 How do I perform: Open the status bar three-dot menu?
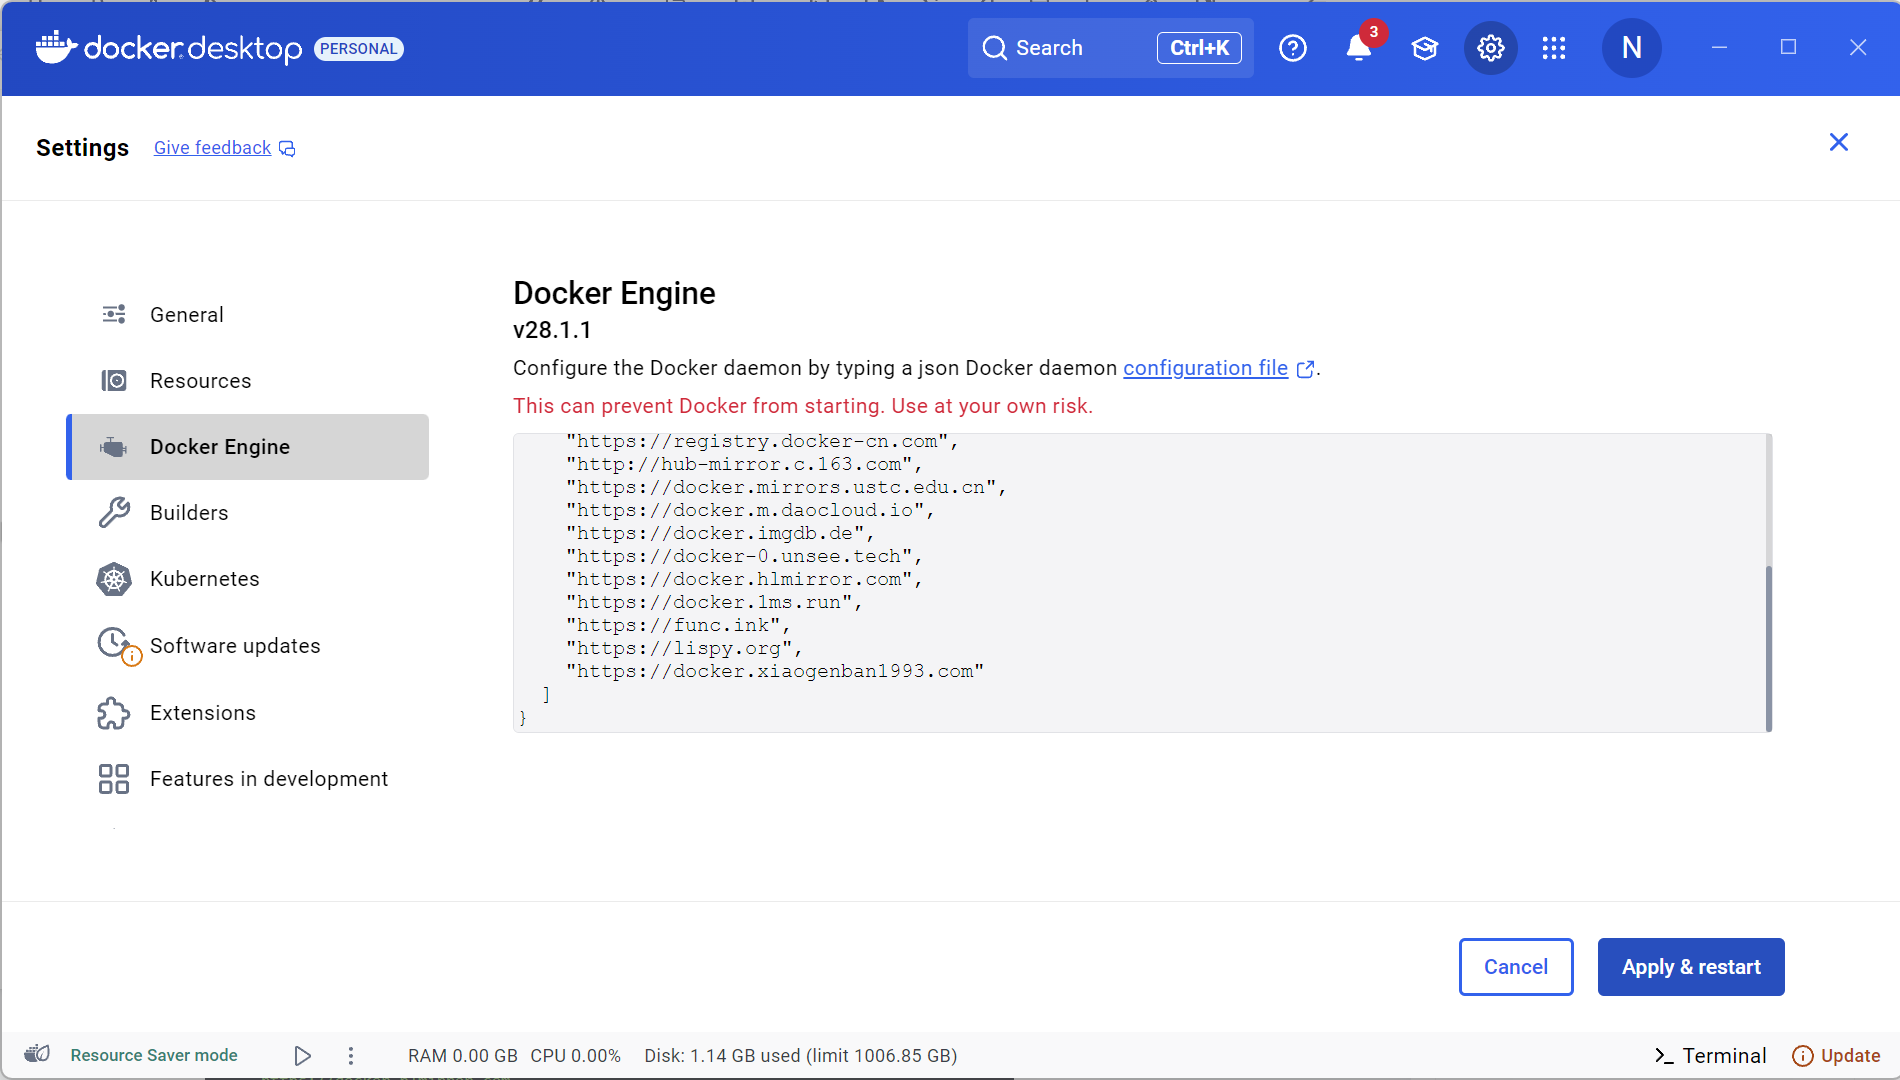click(350, 1055)
